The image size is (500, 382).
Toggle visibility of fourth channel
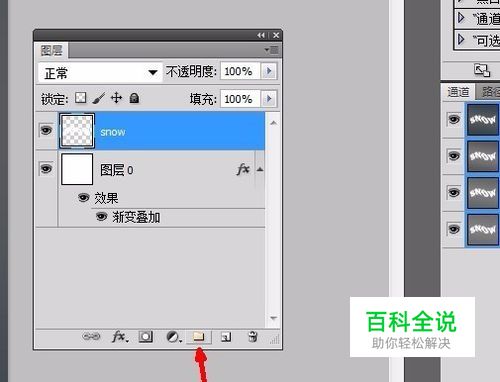tap(454, 229)
